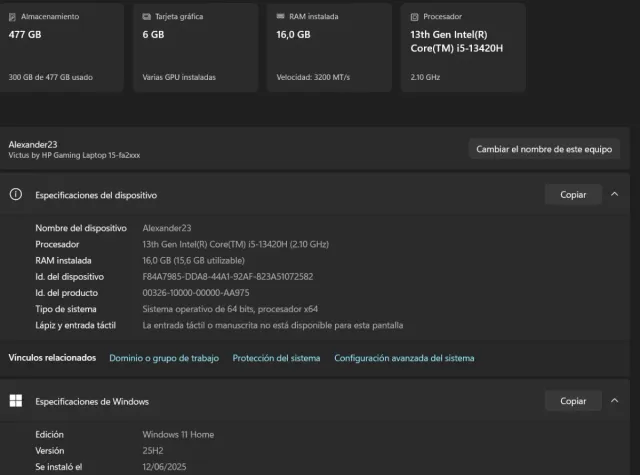Screen dimensions: 640x475
Task: Select the Windows 11 Home edition value
Action: [178, 435]
